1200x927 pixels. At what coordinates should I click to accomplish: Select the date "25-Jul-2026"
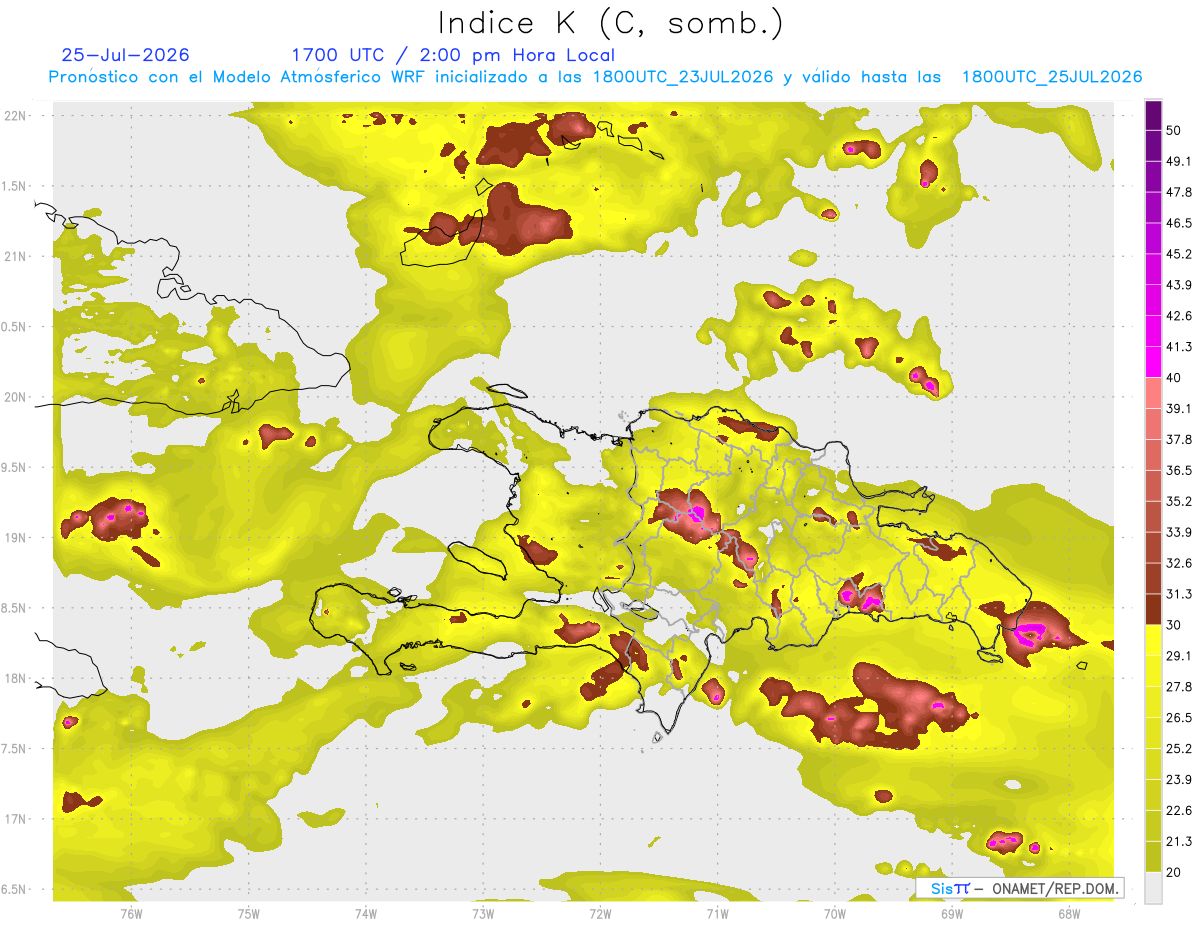point(125,55)
